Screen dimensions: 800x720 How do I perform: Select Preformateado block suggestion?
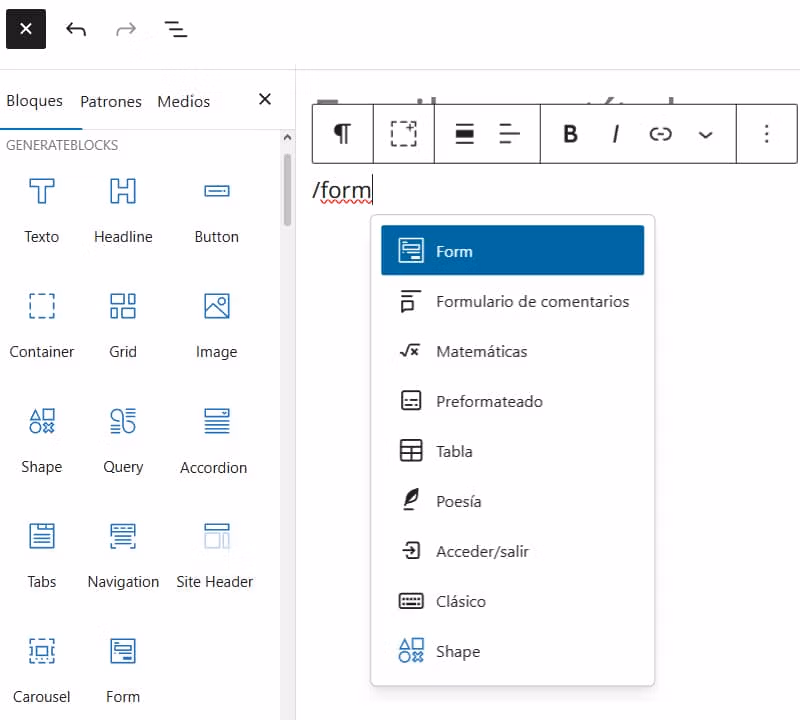click(x=512, y=401)
